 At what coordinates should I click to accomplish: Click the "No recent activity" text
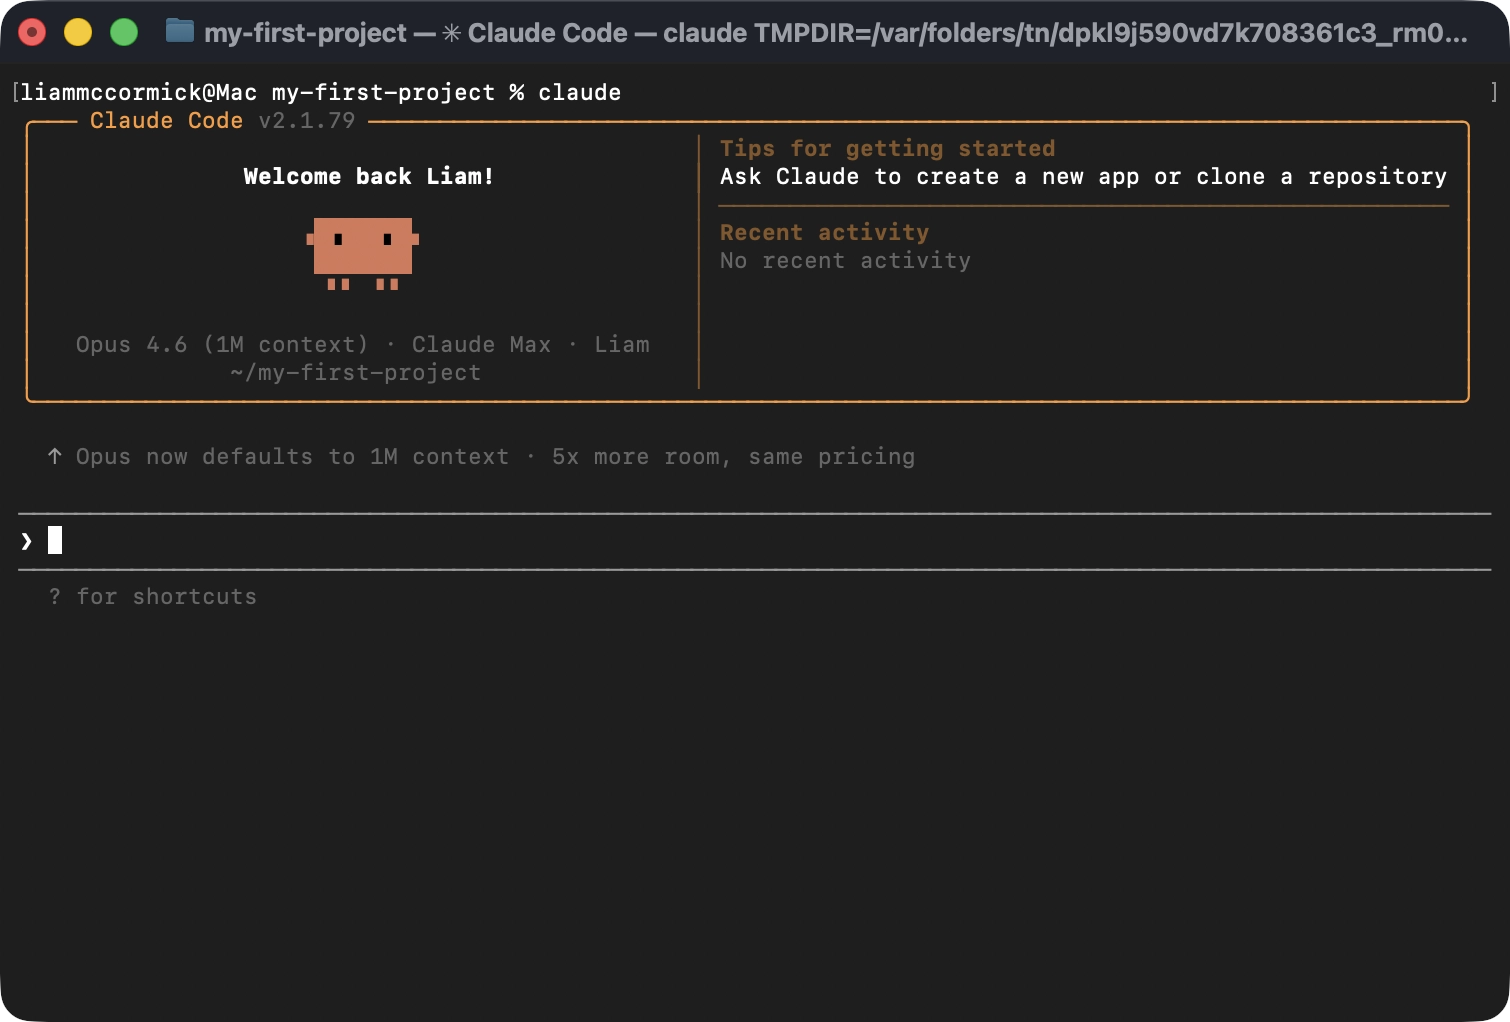(845, 261)
